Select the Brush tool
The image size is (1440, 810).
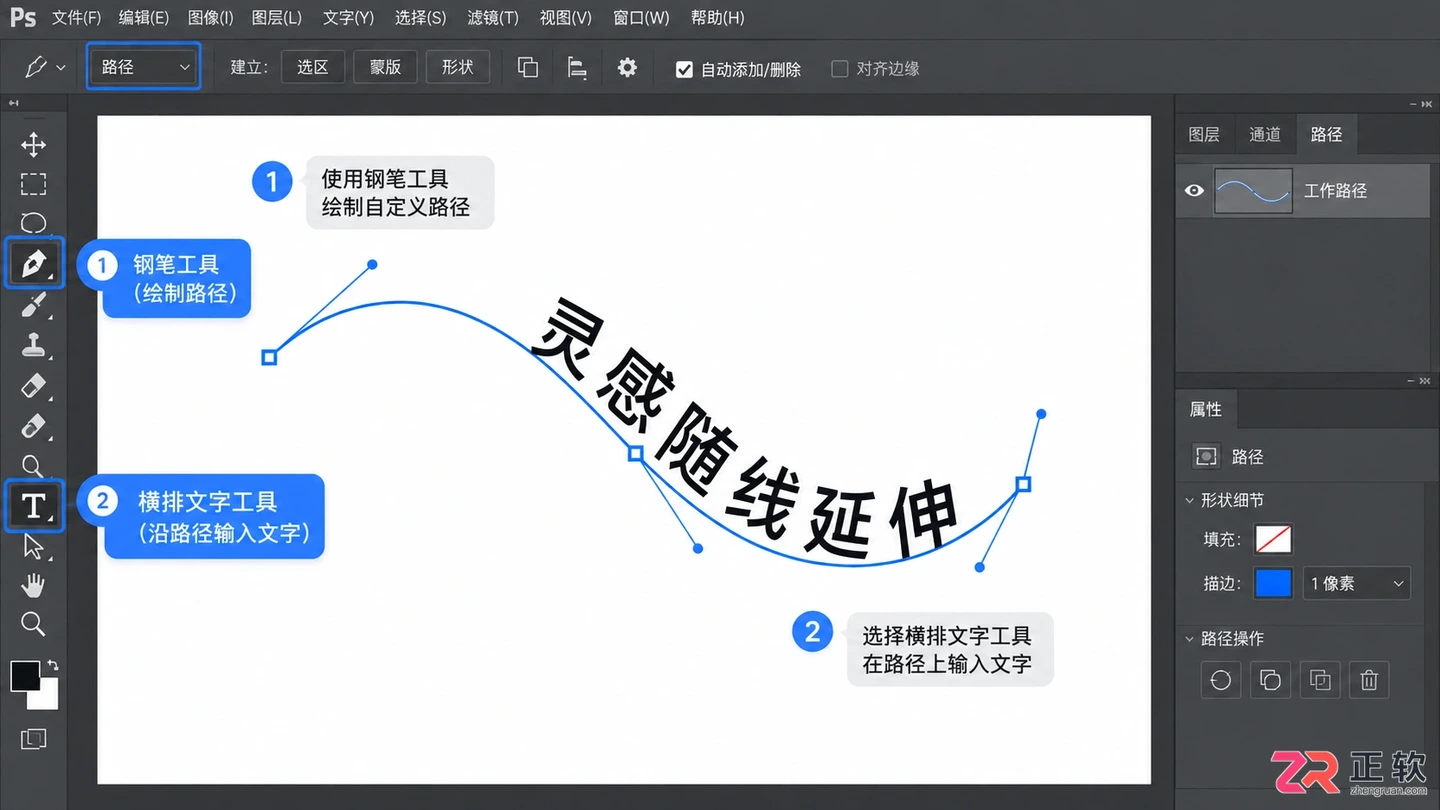pyautogui.click(x=34, y=305)
